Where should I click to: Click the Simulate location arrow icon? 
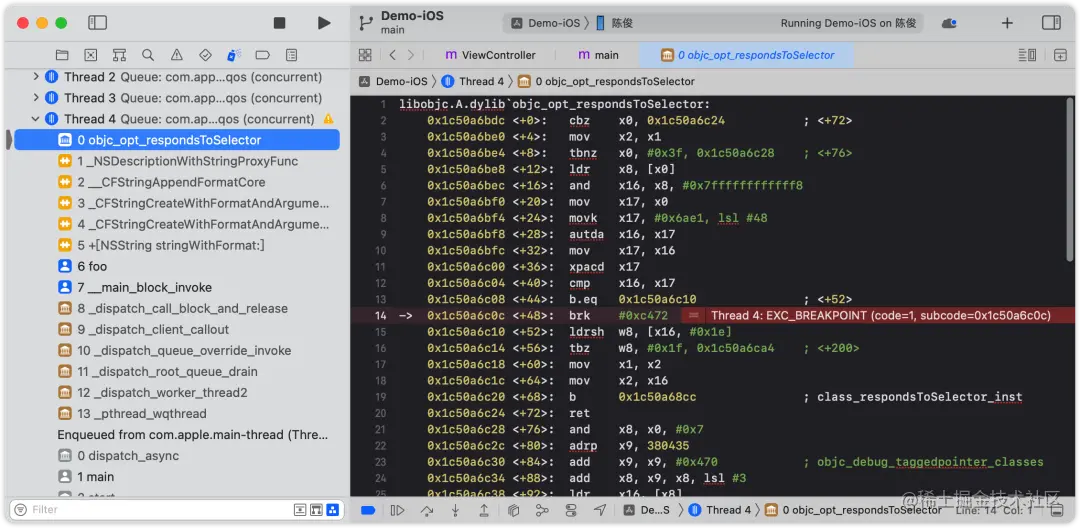[600, 510]
